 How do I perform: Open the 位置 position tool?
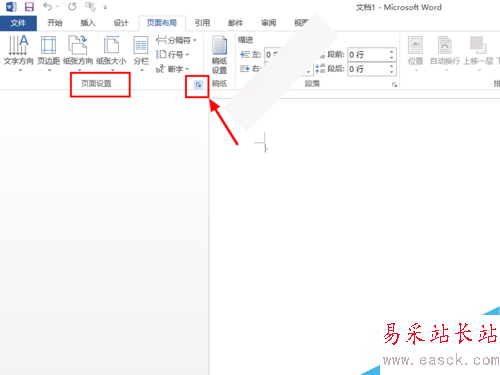pyautogui.click(x=416, y=53)
